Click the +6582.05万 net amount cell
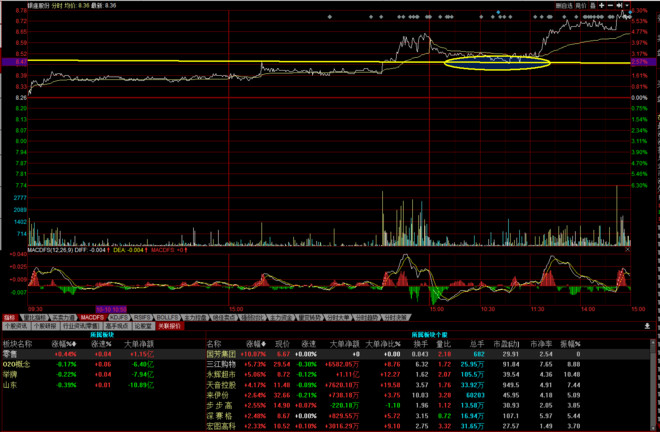This screenshot has height=432, width=660. pyautogui.click(x=343, y=364)
